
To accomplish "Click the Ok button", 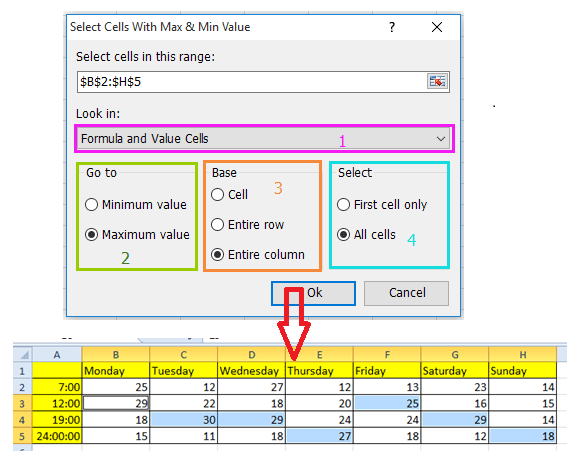I will coord(313,293).
